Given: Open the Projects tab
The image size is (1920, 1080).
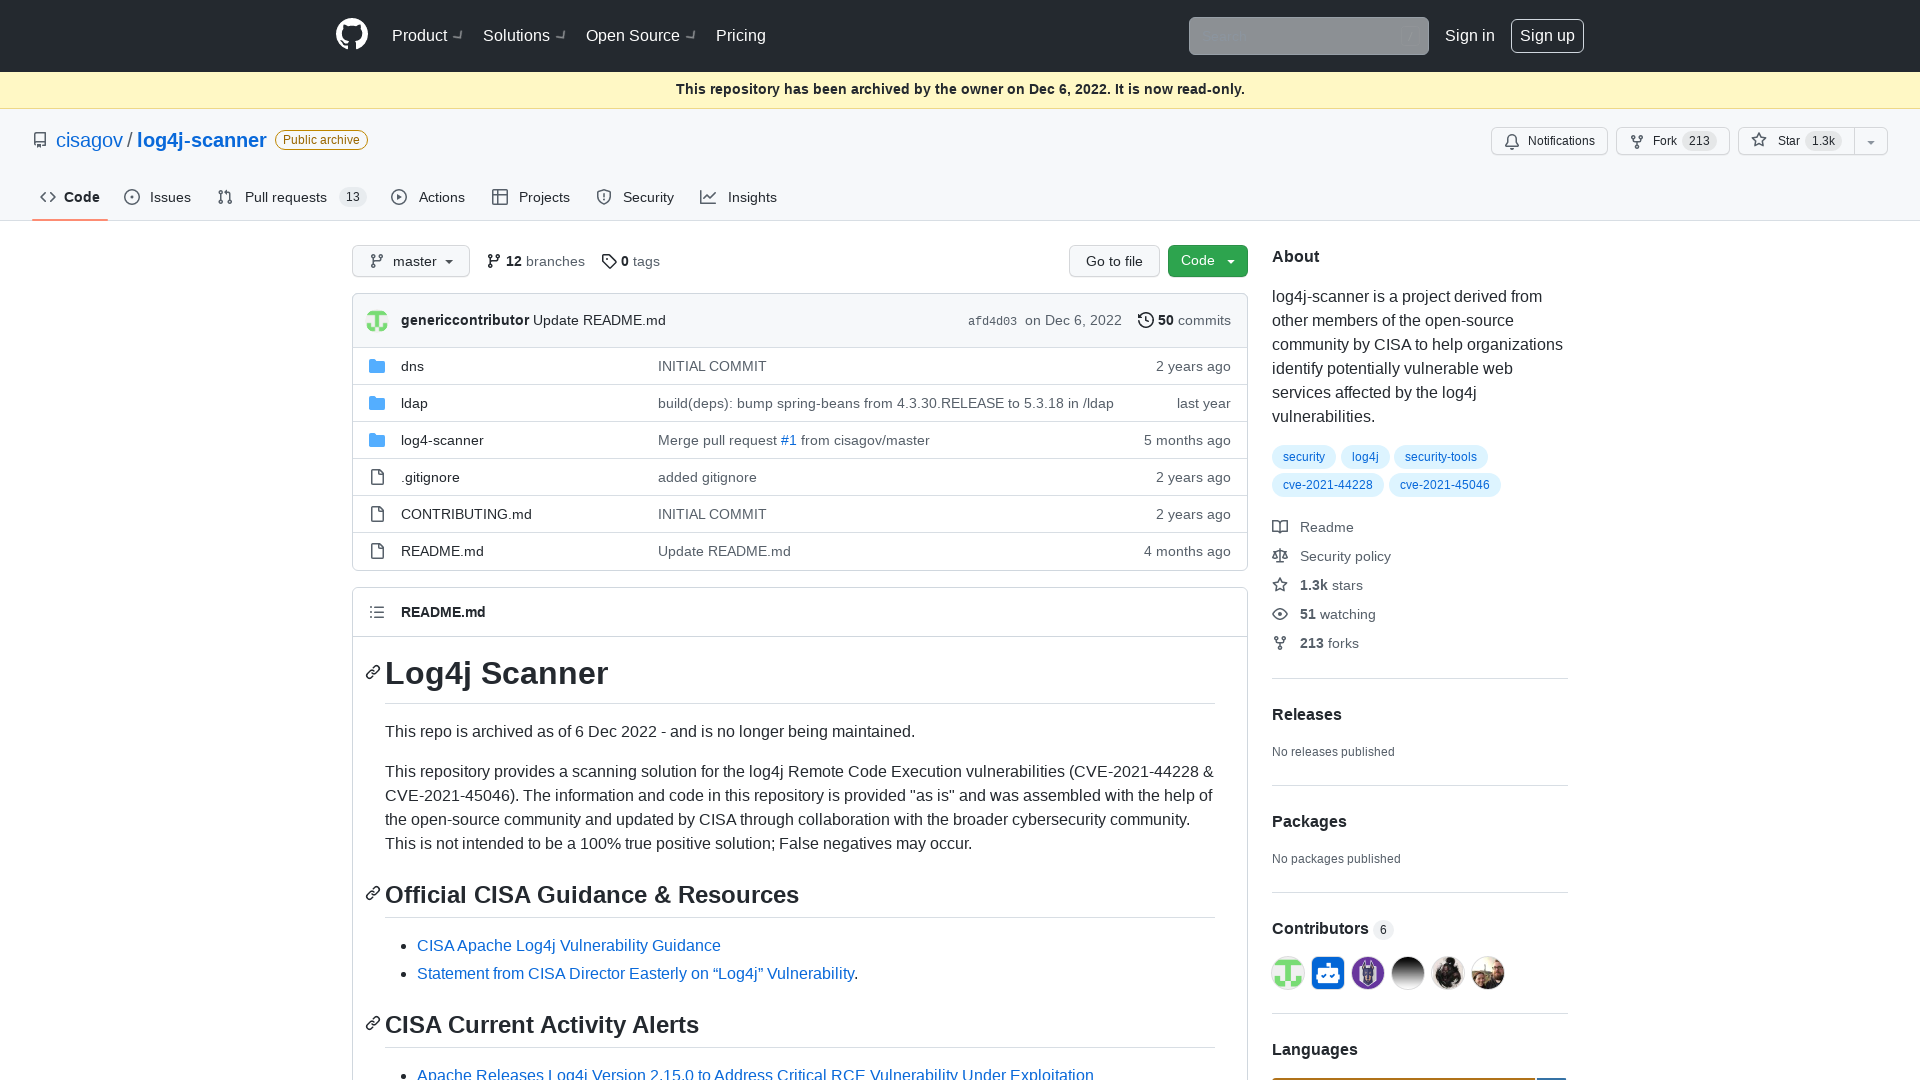Looking at the screenshot, I should pyautogui.click(x=531, y=197).
